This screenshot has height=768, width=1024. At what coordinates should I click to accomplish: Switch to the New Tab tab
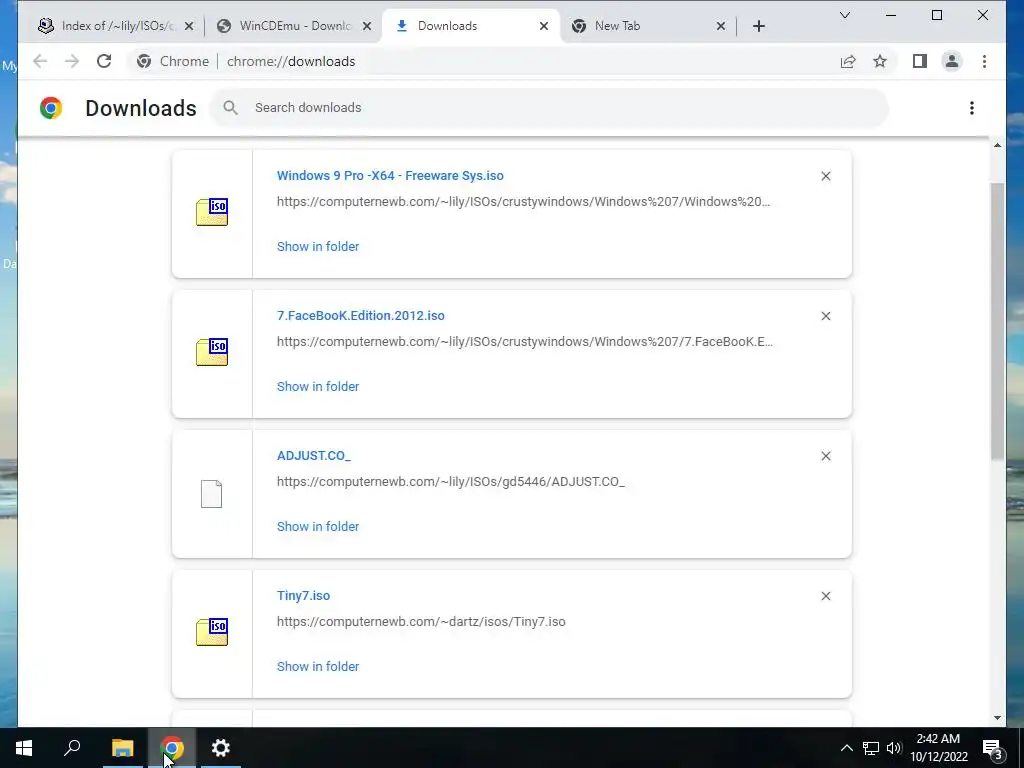tap(647, 26)
